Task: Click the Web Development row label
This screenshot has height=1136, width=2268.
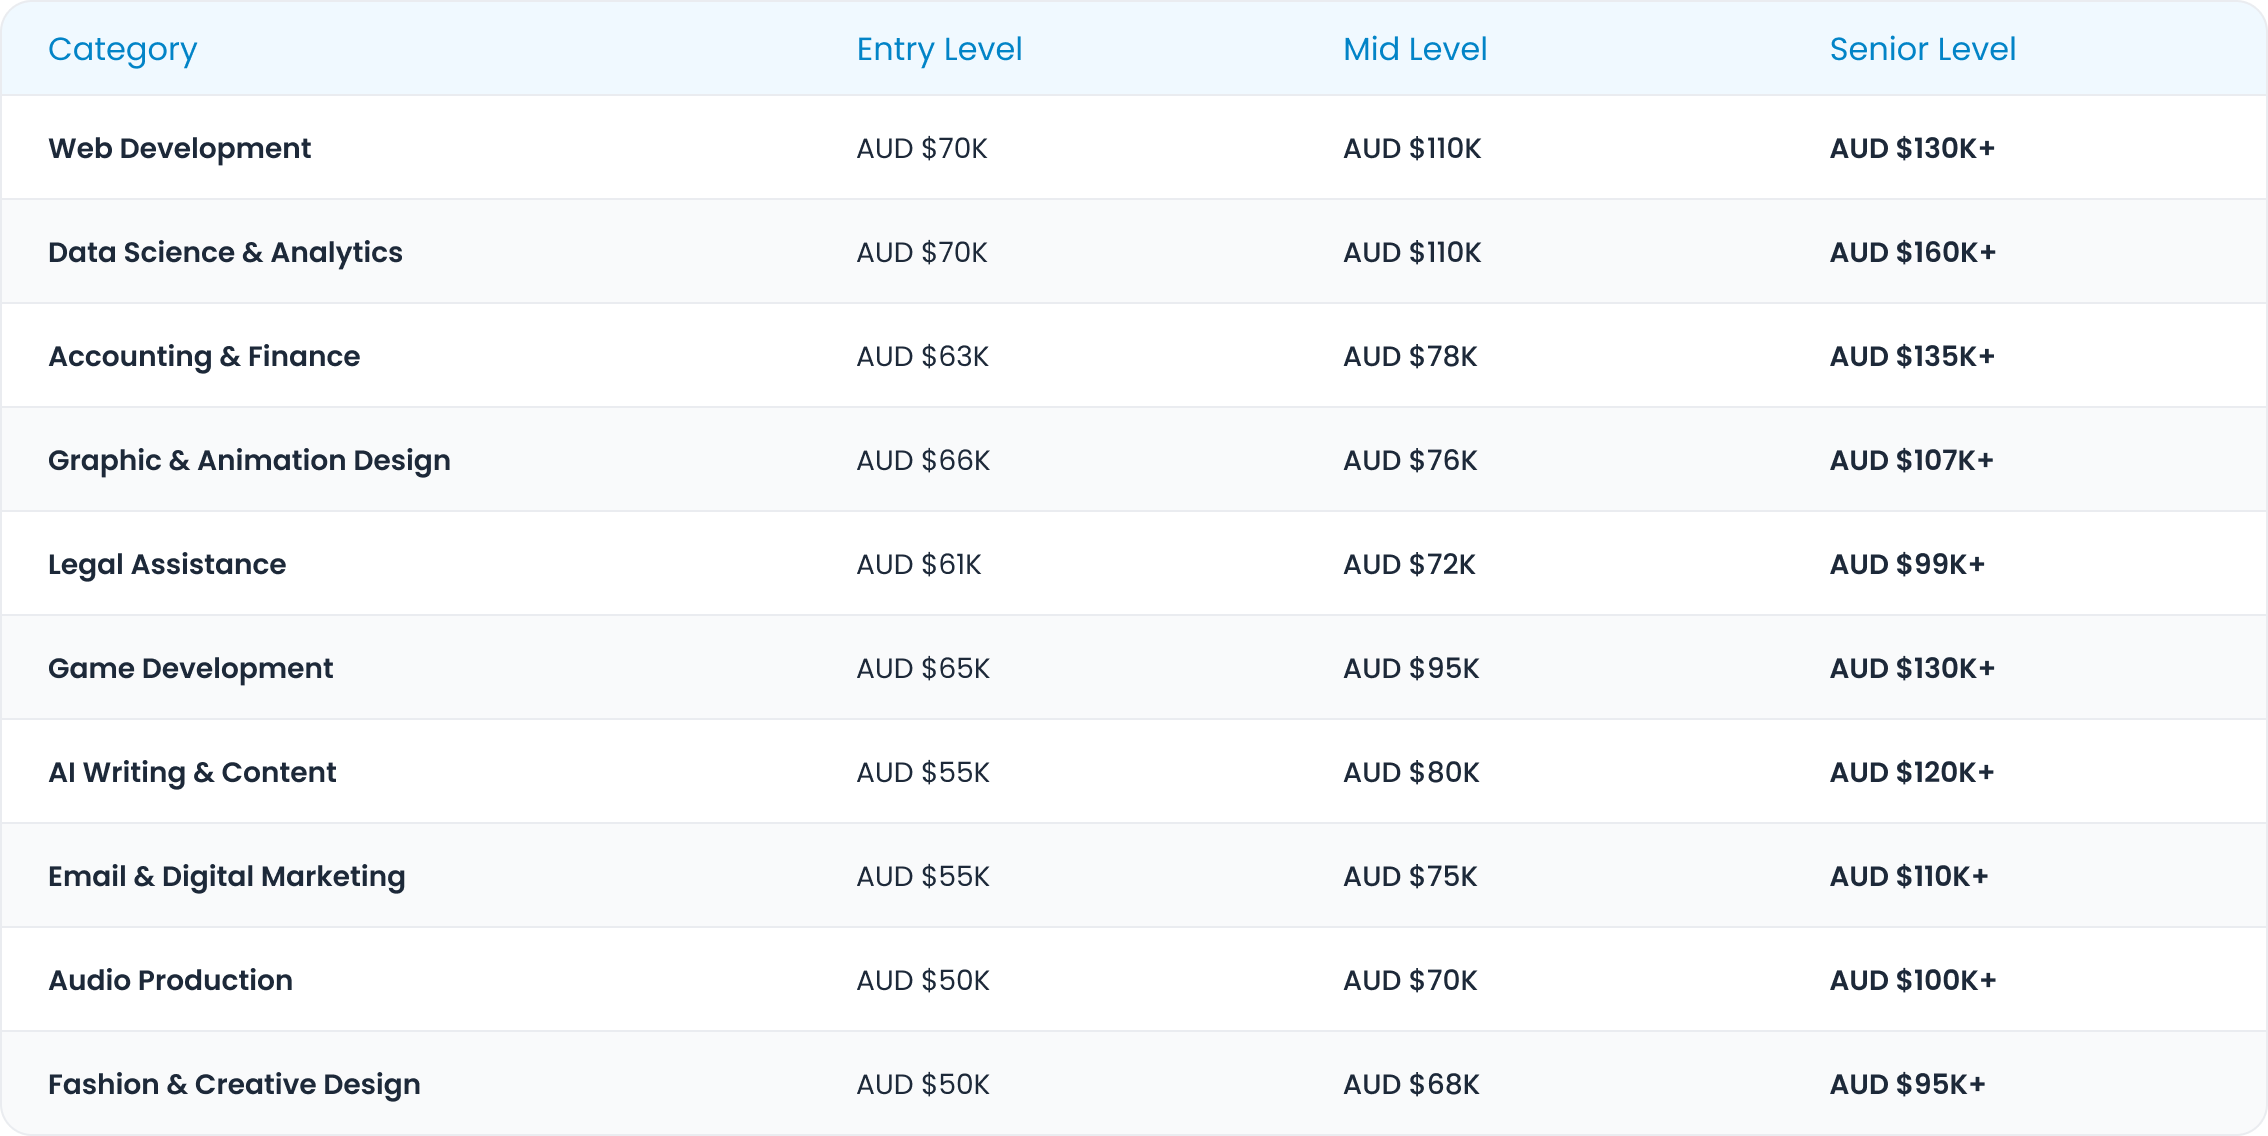Action: point(179,148)
